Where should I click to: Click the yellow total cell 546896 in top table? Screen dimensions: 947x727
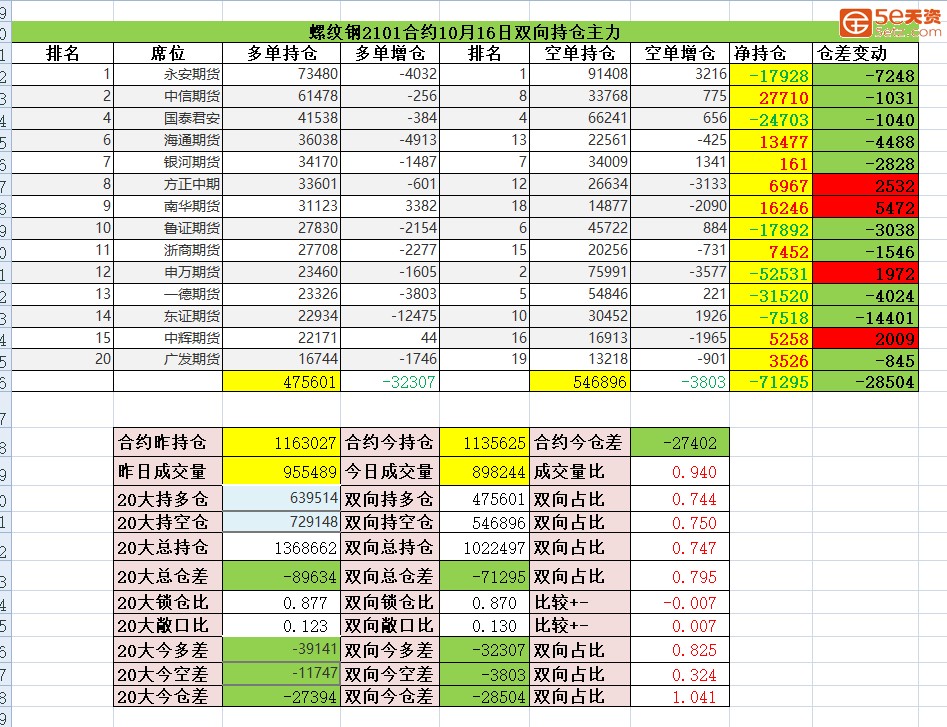[581, 382]
